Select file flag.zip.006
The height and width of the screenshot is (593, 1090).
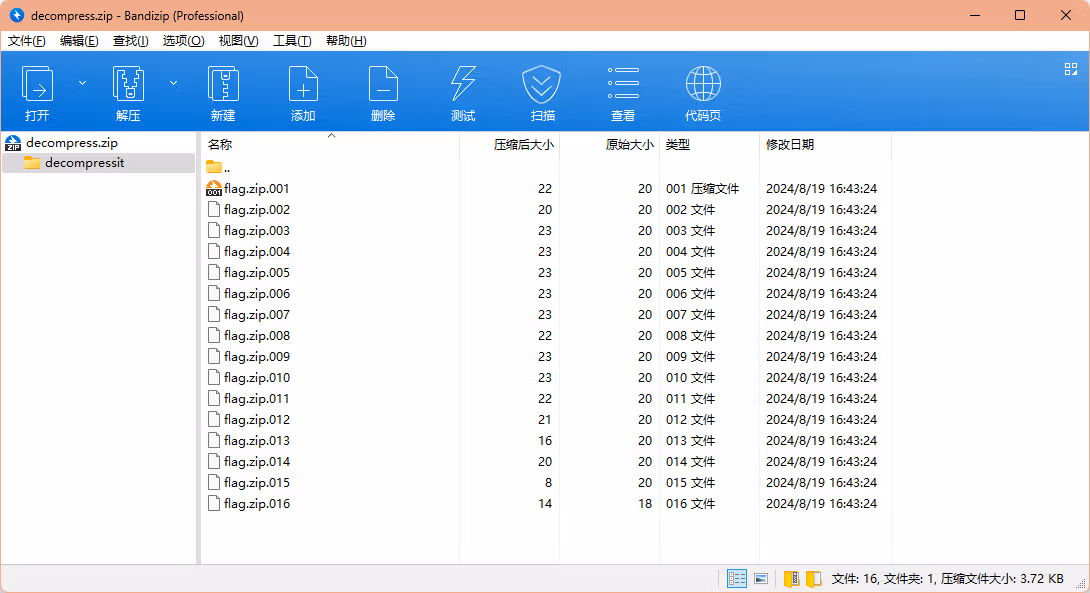point(257,293)
